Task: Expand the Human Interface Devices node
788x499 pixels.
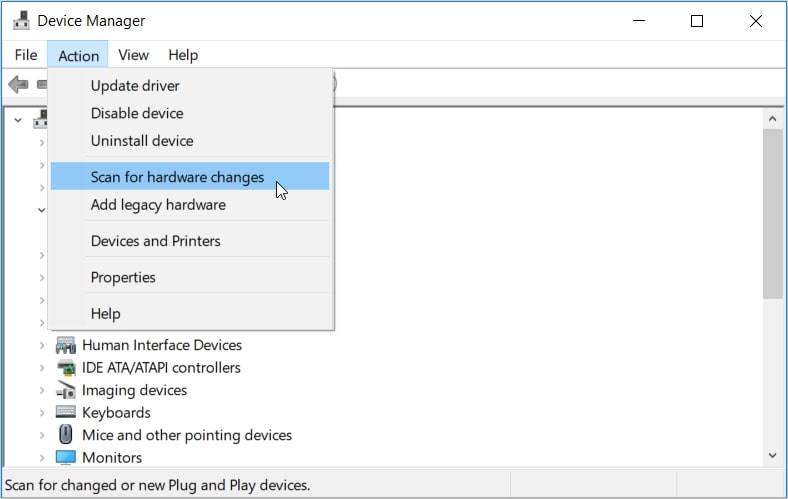Action: pos(42,345)
